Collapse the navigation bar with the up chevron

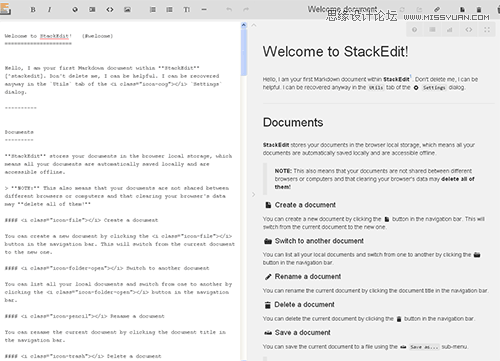254,25
